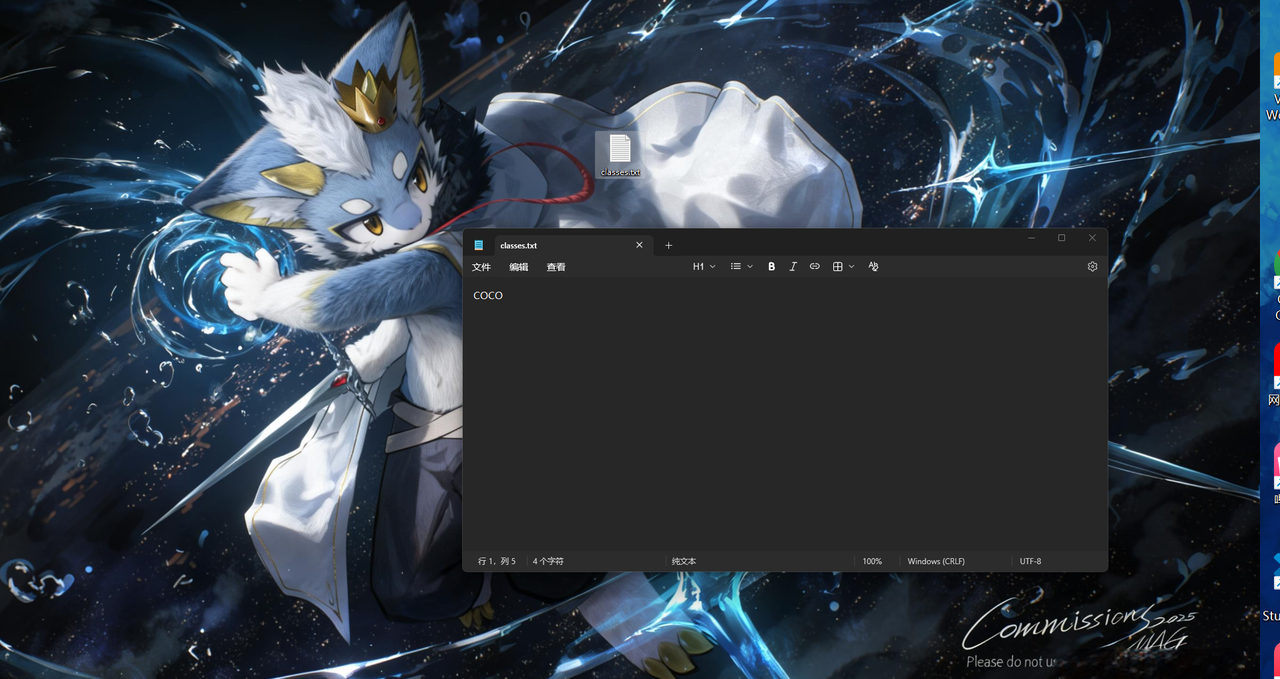Screen dimensions: 1280x679
Task: Open the 查看 menu
Action: click(556, 268)
